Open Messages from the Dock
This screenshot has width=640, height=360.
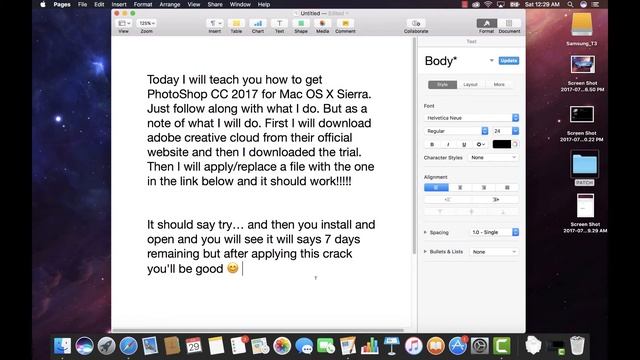(304, 346)
